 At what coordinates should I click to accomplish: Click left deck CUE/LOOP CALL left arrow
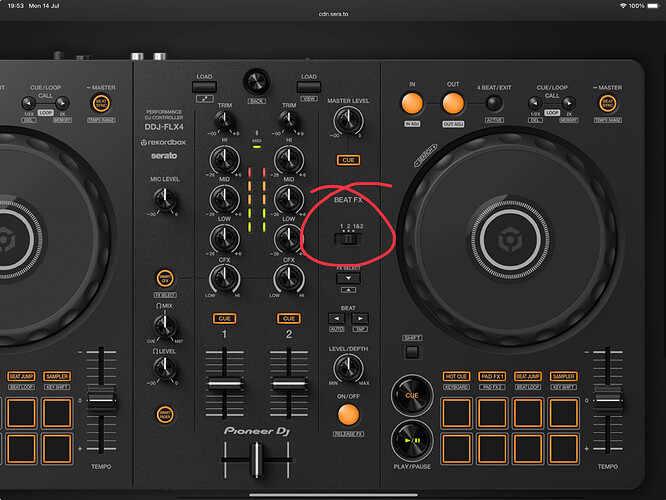click(28, 103)
